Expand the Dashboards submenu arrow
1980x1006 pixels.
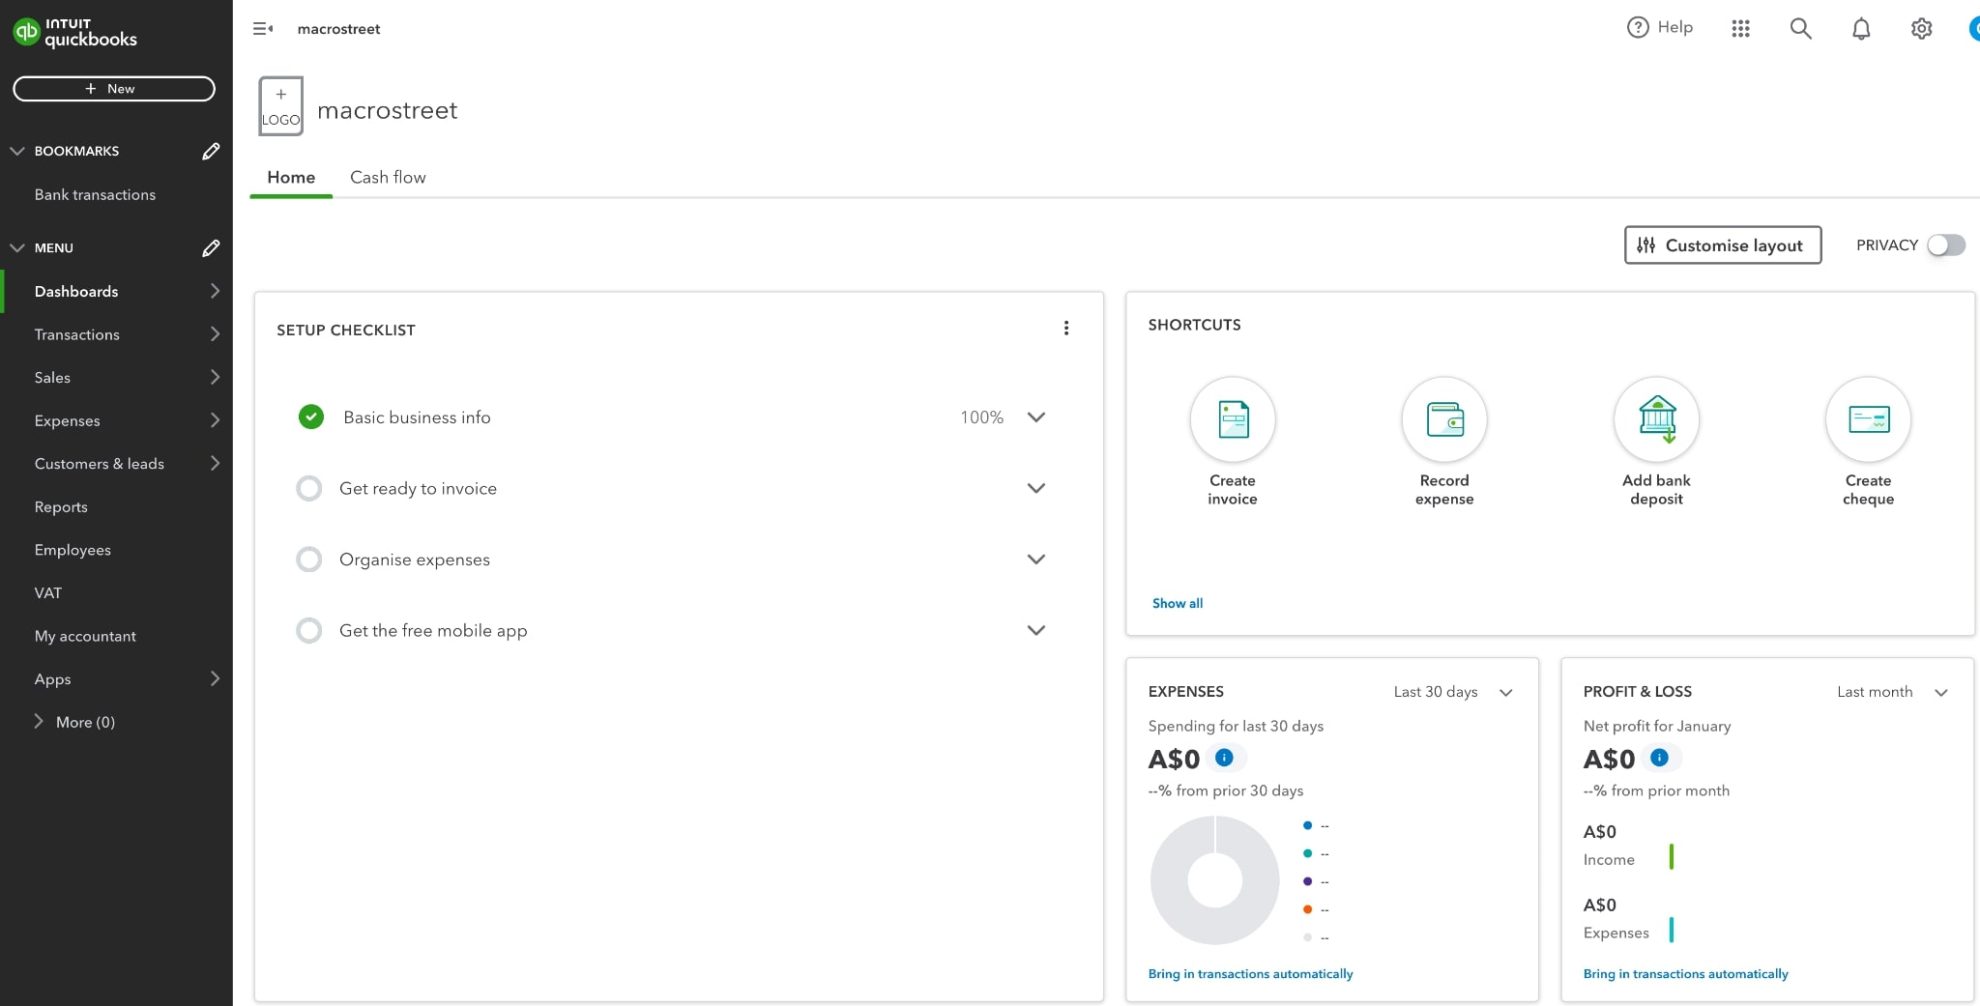pyautogui.click(x=214, y=291)
